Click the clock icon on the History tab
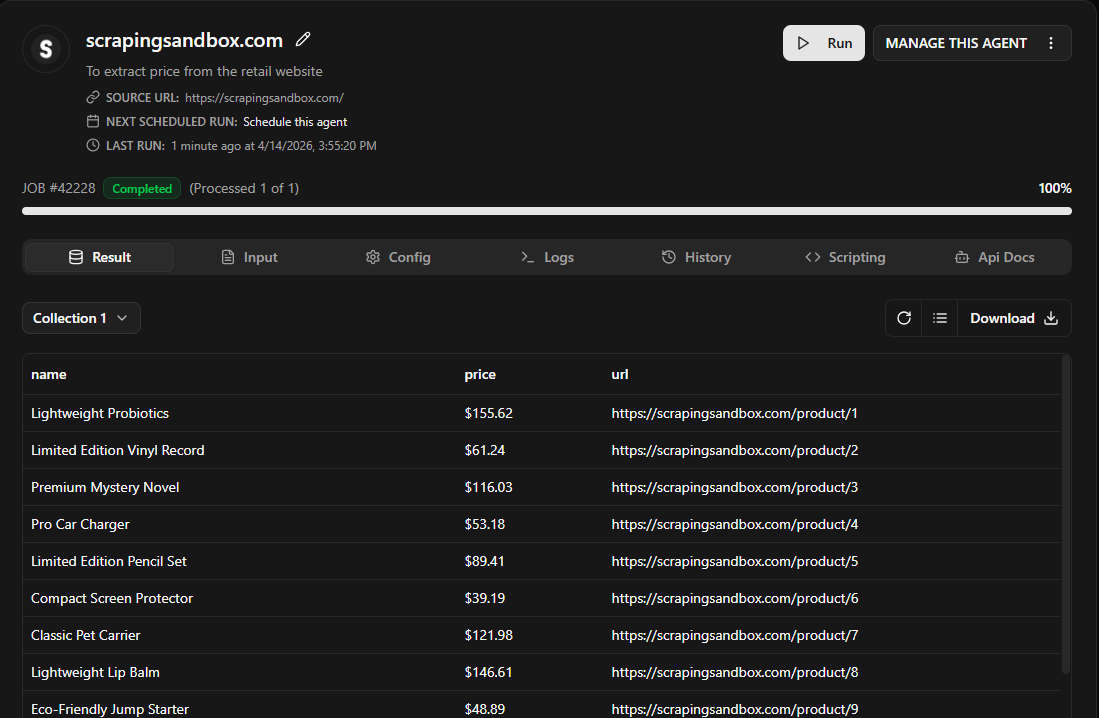 (x=667, y=256)
